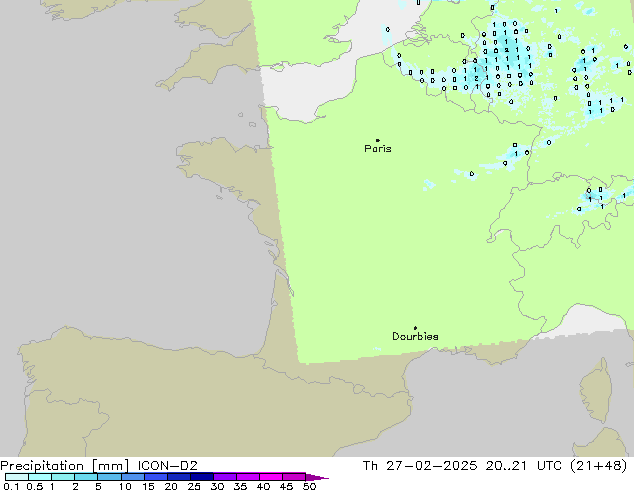Click the 'Precipitation [mm]' title text

click(65, 466)
